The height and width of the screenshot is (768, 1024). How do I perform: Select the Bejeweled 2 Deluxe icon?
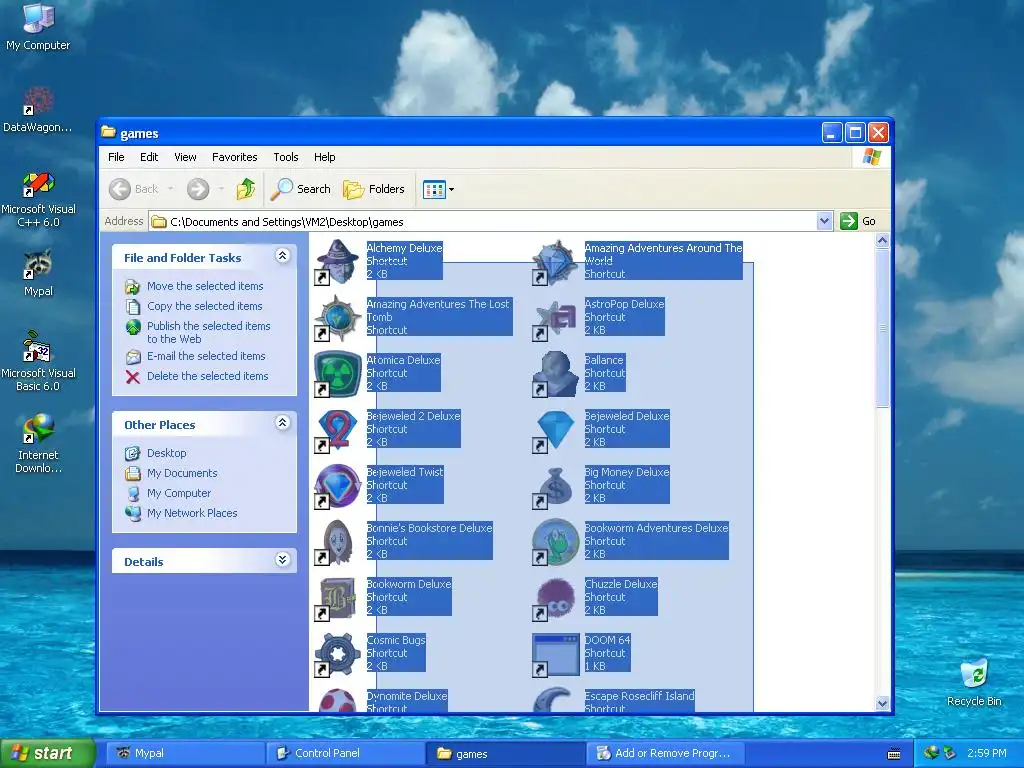[x=338, y=430]
